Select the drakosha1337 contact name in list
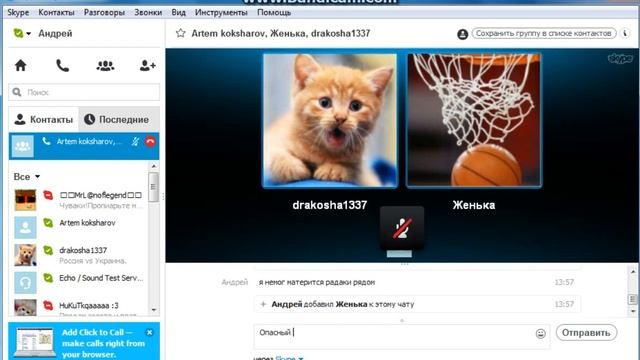 [83, 250]
